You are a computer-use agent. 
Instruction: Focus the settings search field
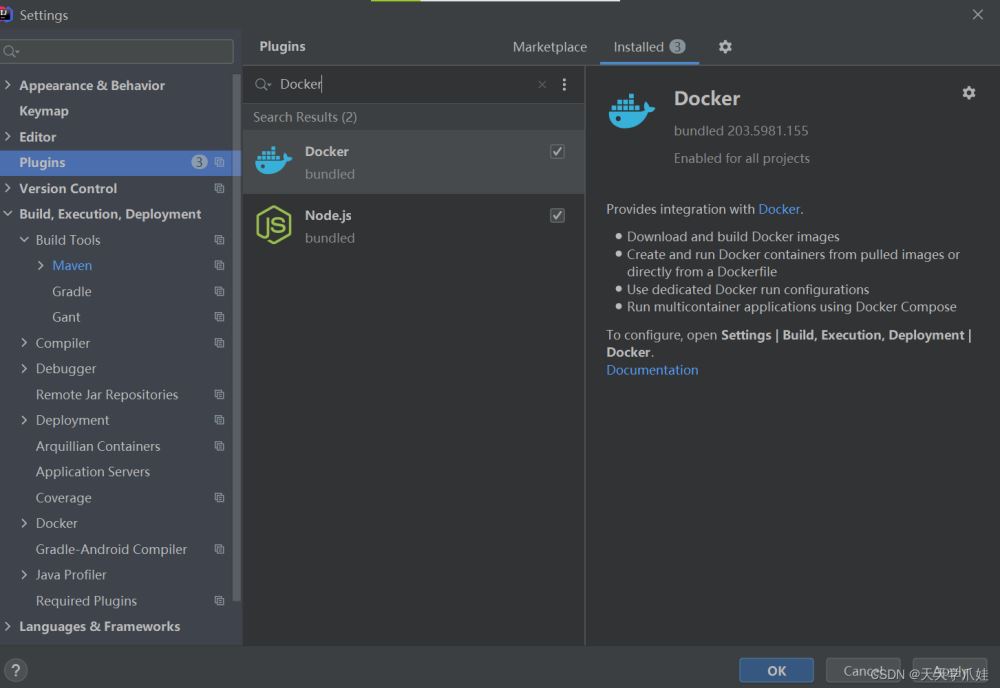coord(117,51)
